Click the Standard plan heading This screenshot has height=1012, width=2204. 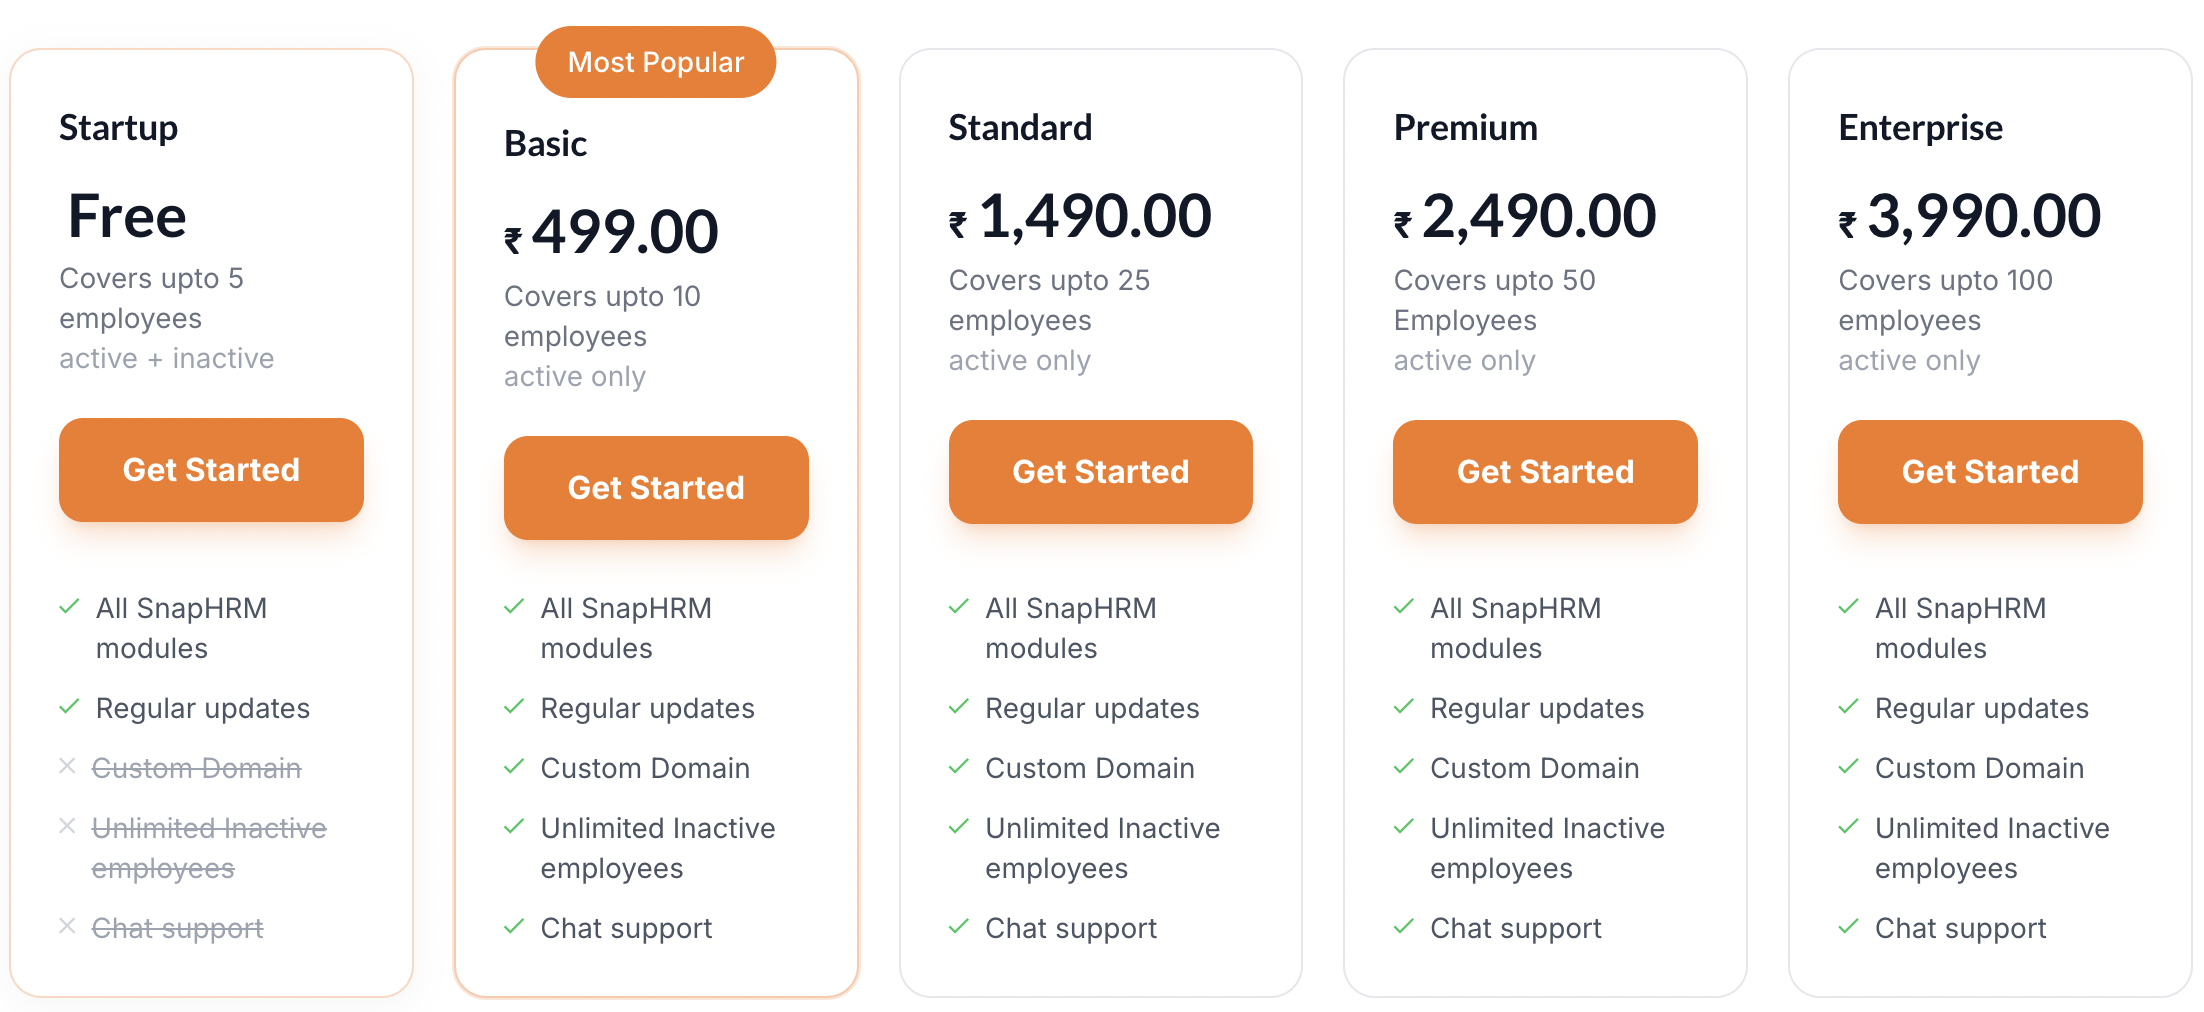(1020, 128)
